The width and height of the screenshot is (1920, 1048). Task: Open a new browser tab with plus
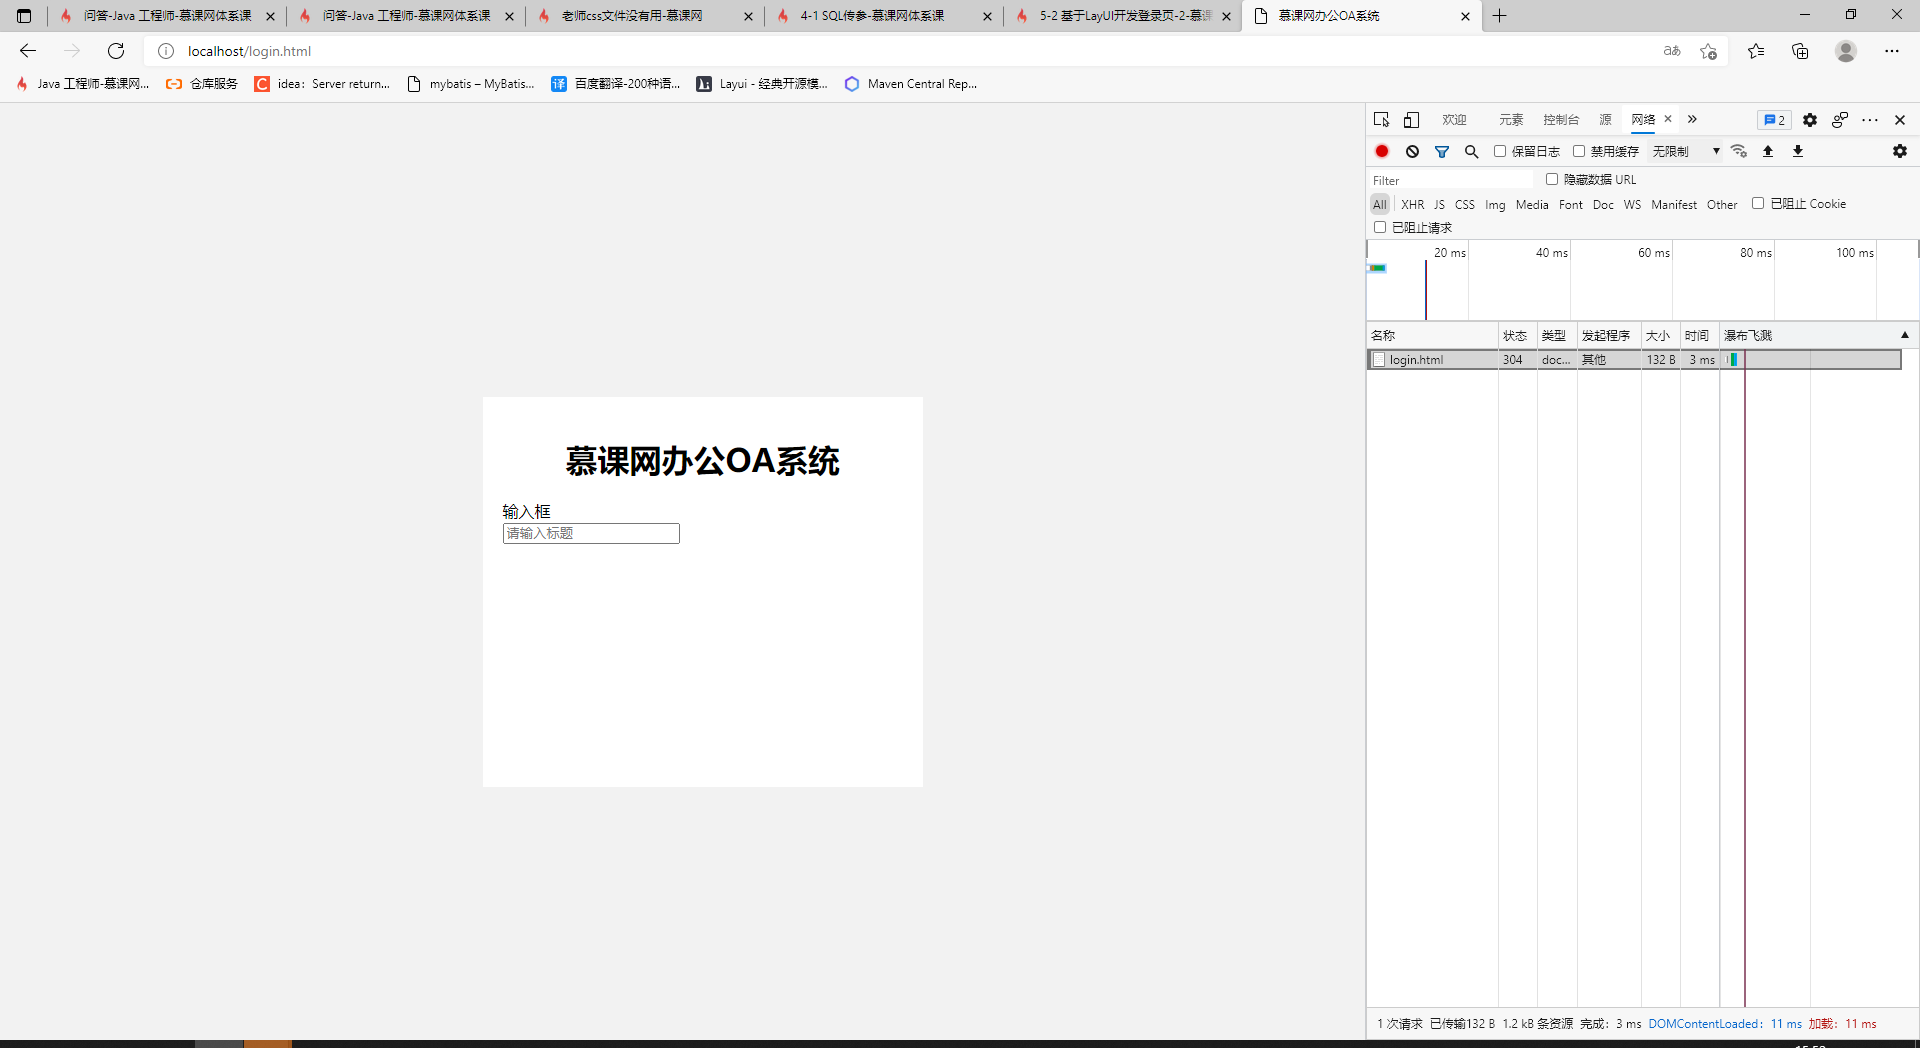tap(1500, 16)
